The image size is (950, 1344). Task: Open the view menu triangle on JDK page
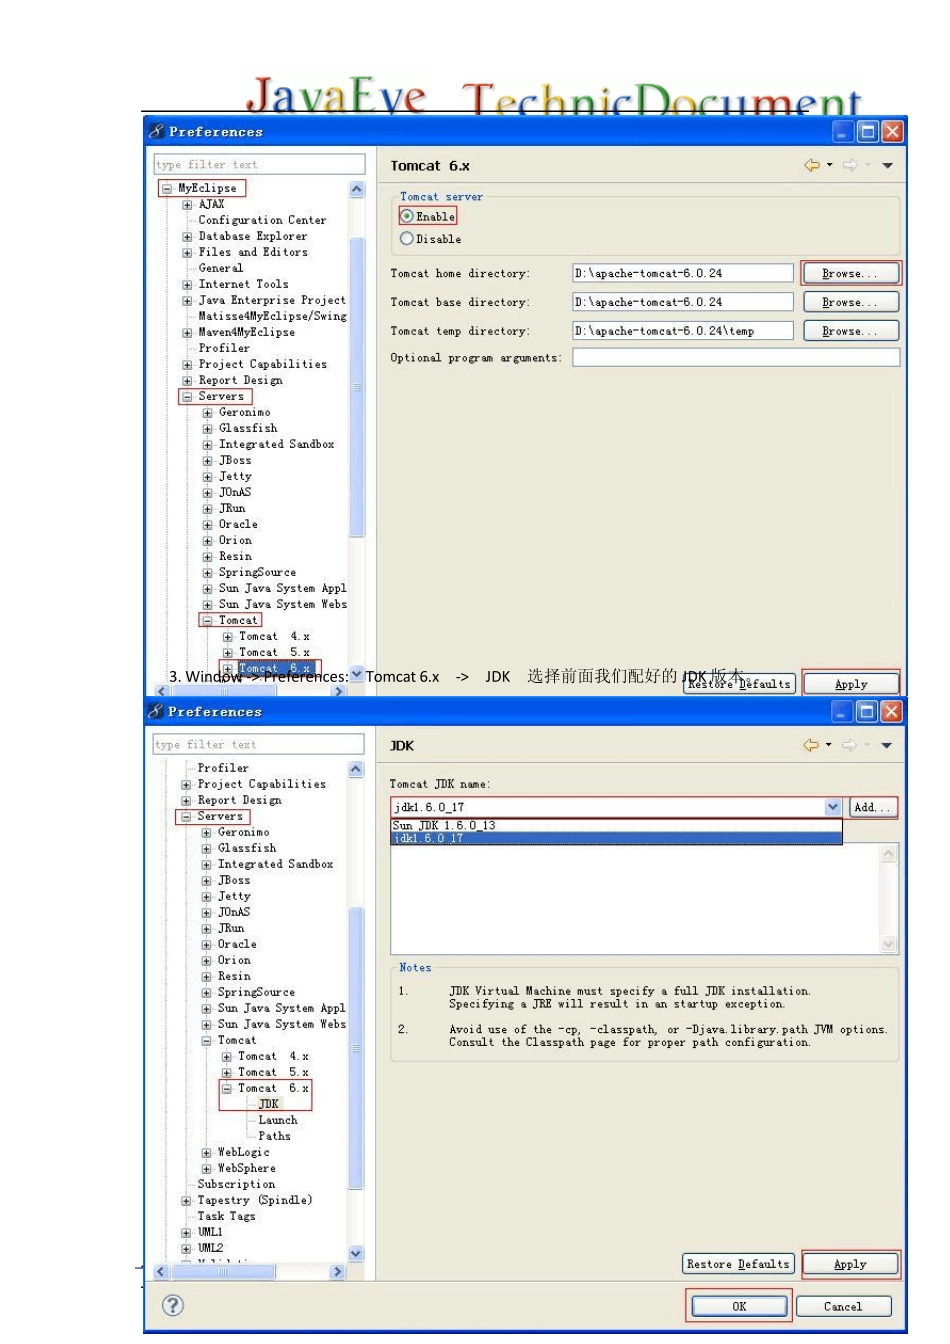tap(886, 746)
